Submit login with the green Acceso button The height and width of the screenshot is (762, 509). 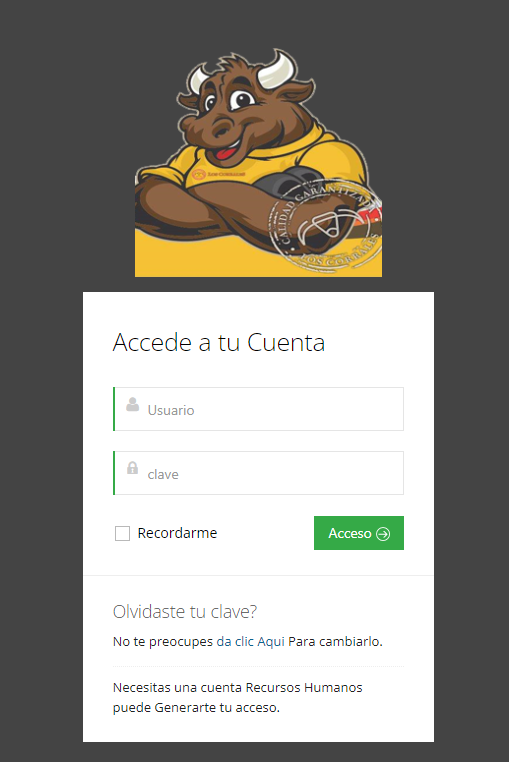coord(359,533)
